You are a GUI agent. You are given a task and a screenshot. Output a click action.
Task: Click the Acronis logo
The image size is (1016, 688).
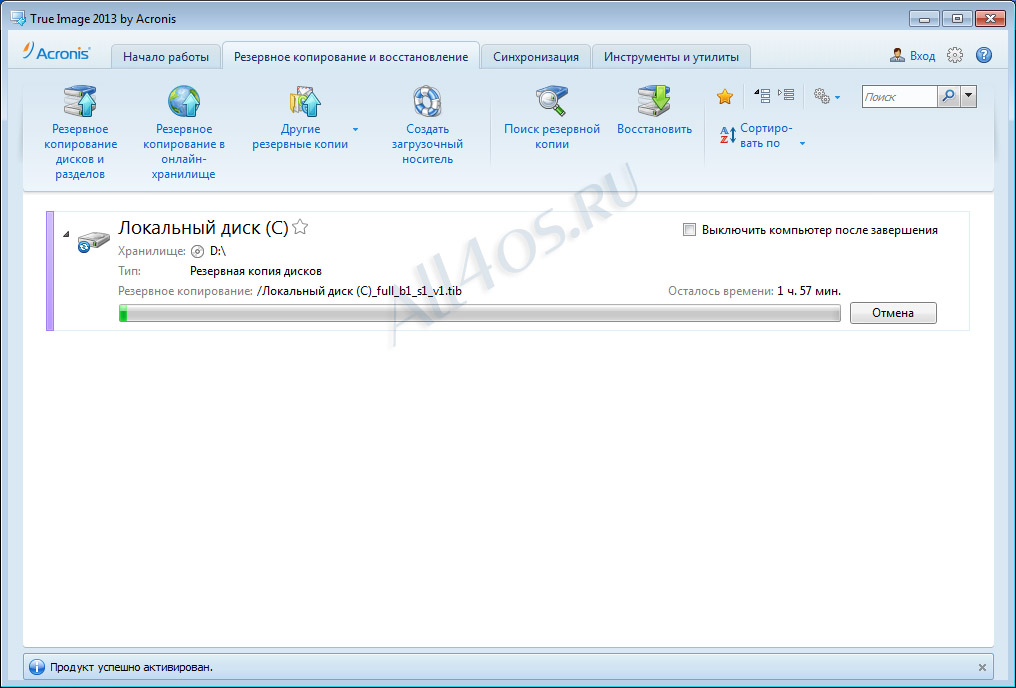pos(56,52)
